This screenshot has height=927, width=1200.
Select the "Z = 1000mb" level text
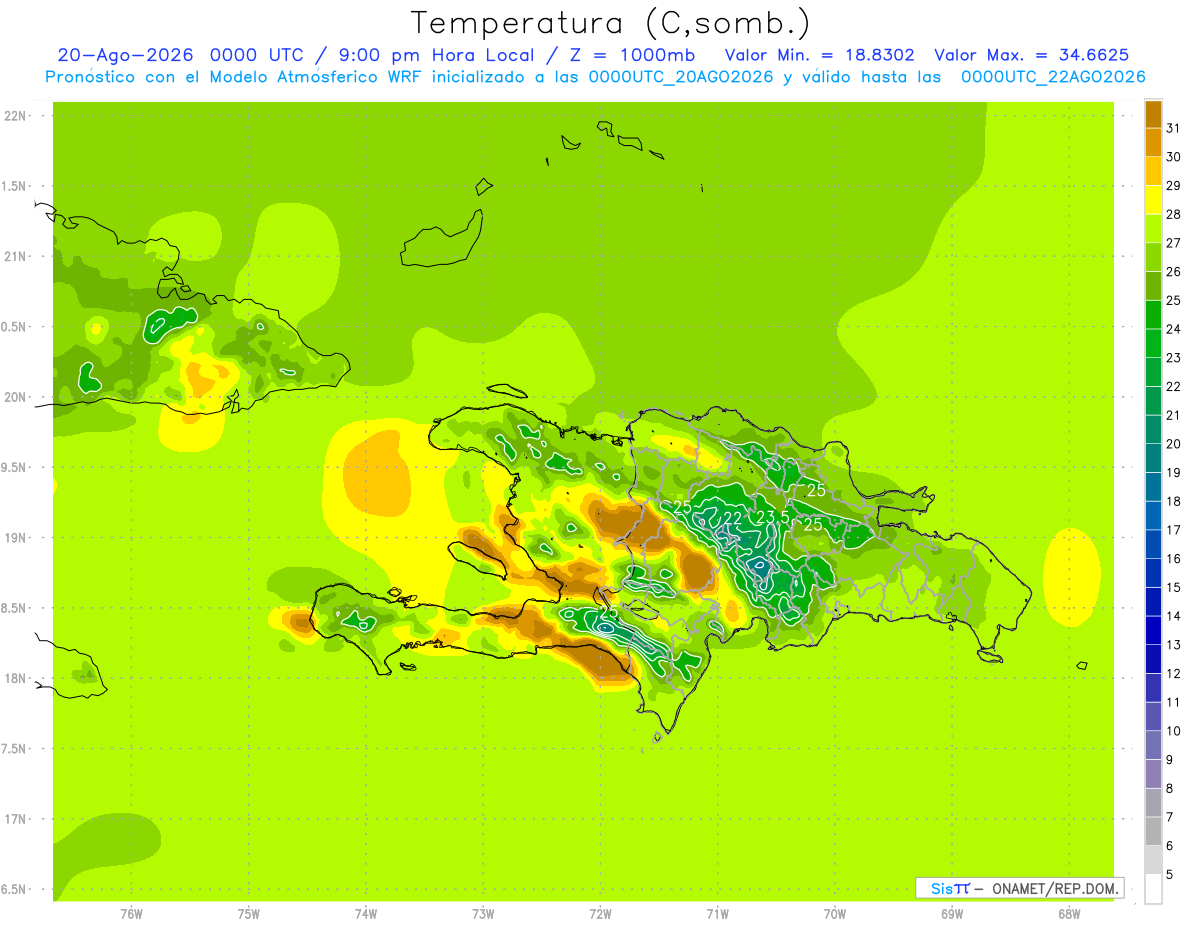[631, 55]
